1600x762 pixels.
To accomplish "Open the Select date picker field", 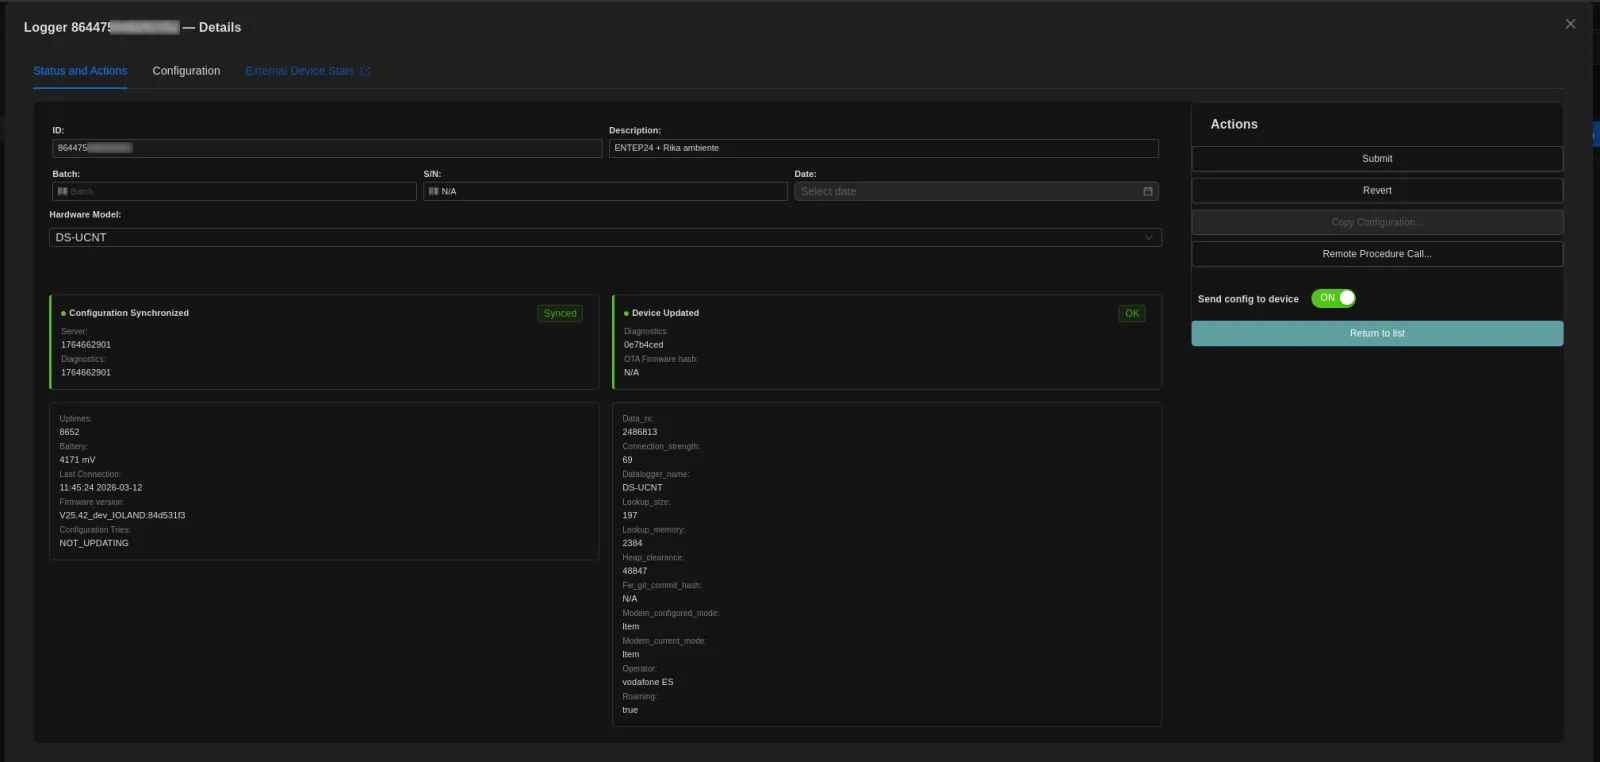I will pos(976,191).
